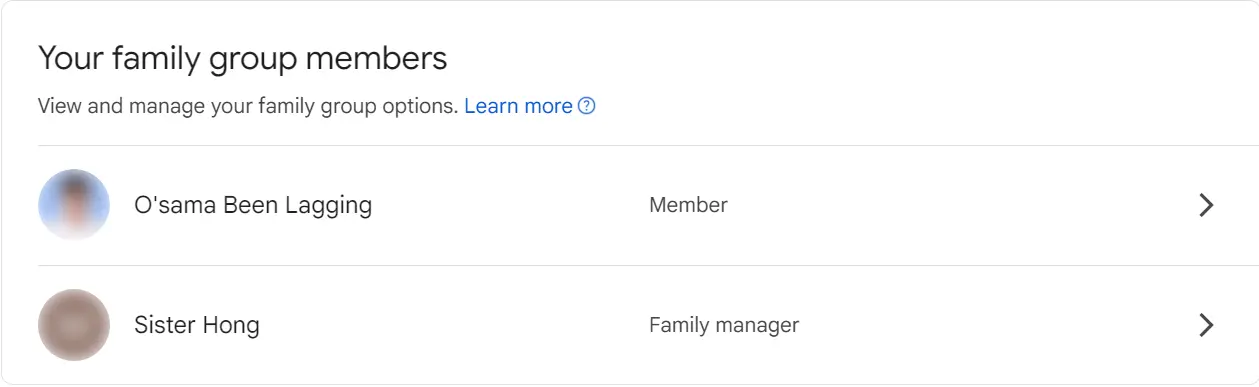
Task: Open the Member-role person's row
Action: 629,205
